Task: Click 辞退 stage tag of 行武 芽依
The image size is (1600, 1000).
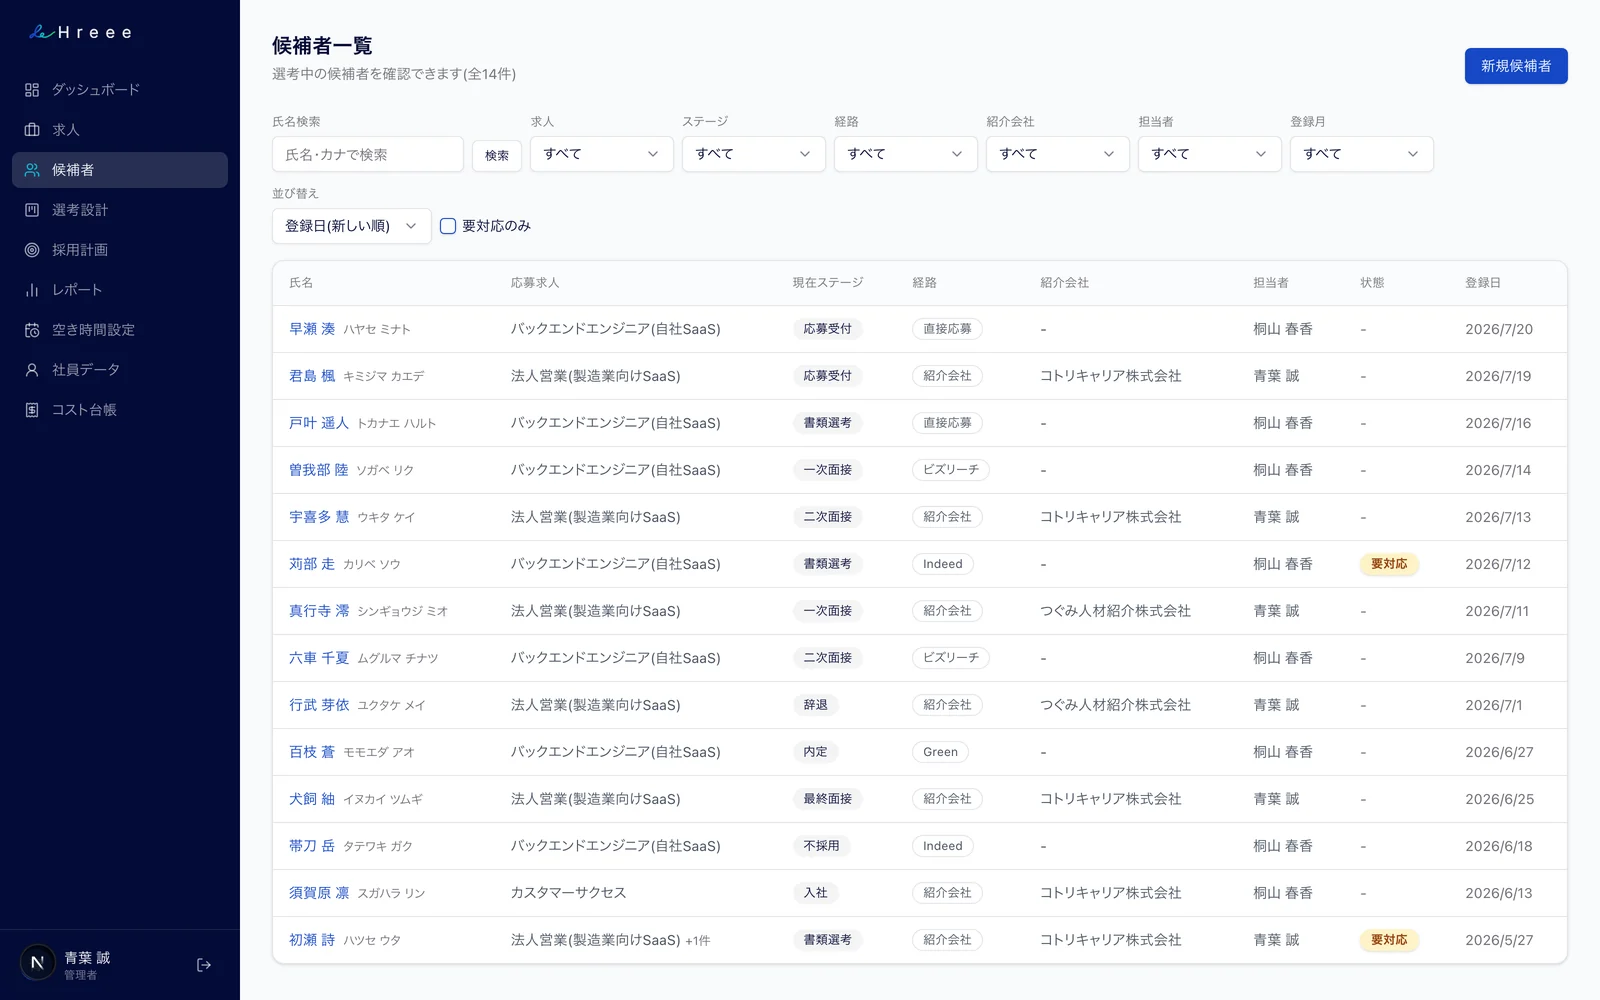Action: tap(816, 705)
